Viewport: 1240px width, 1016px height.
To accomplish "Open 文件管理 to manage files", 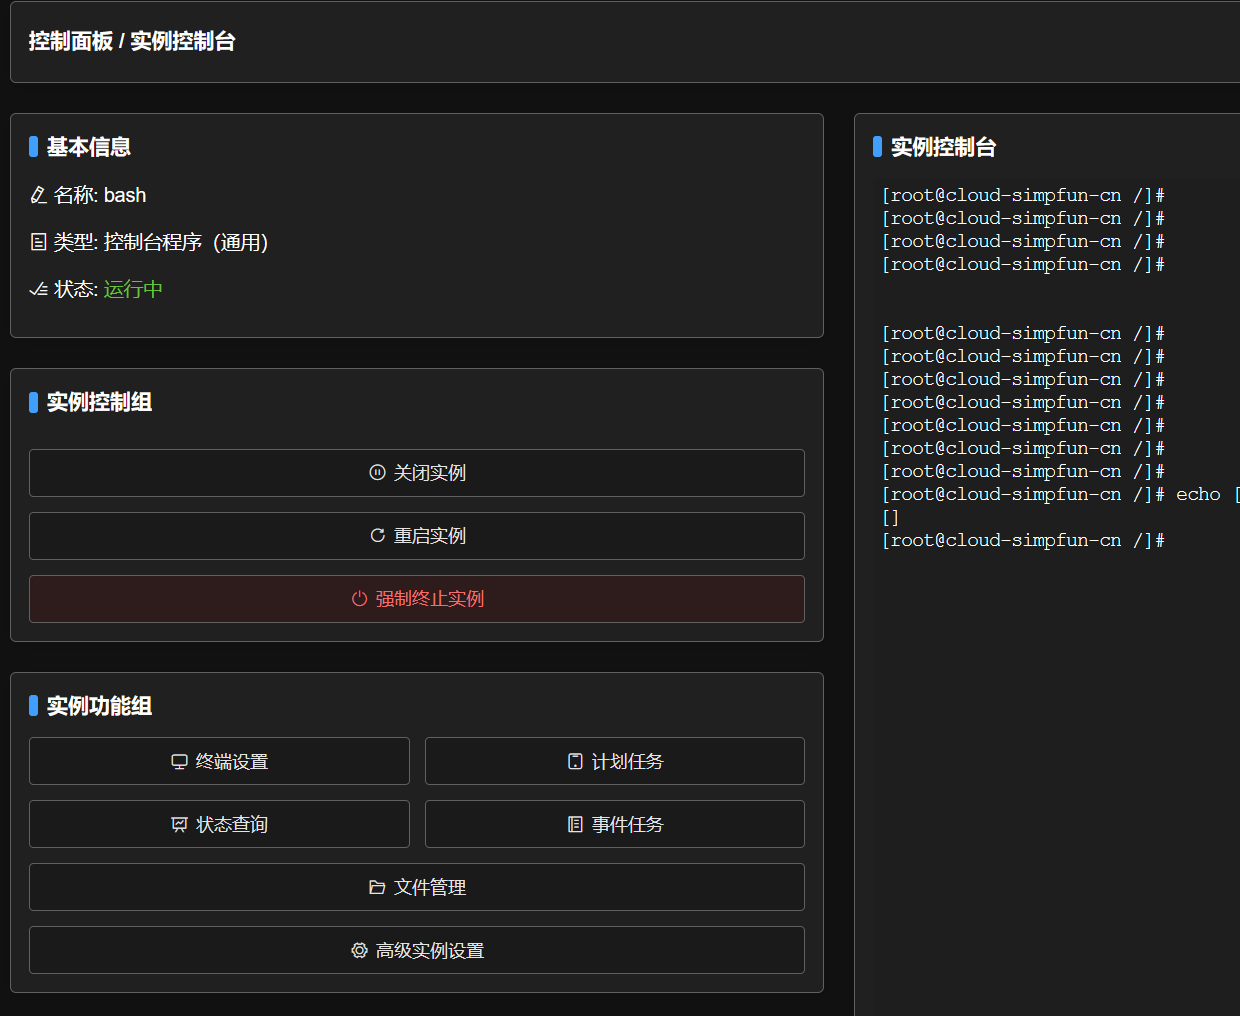I will (417, 887).
